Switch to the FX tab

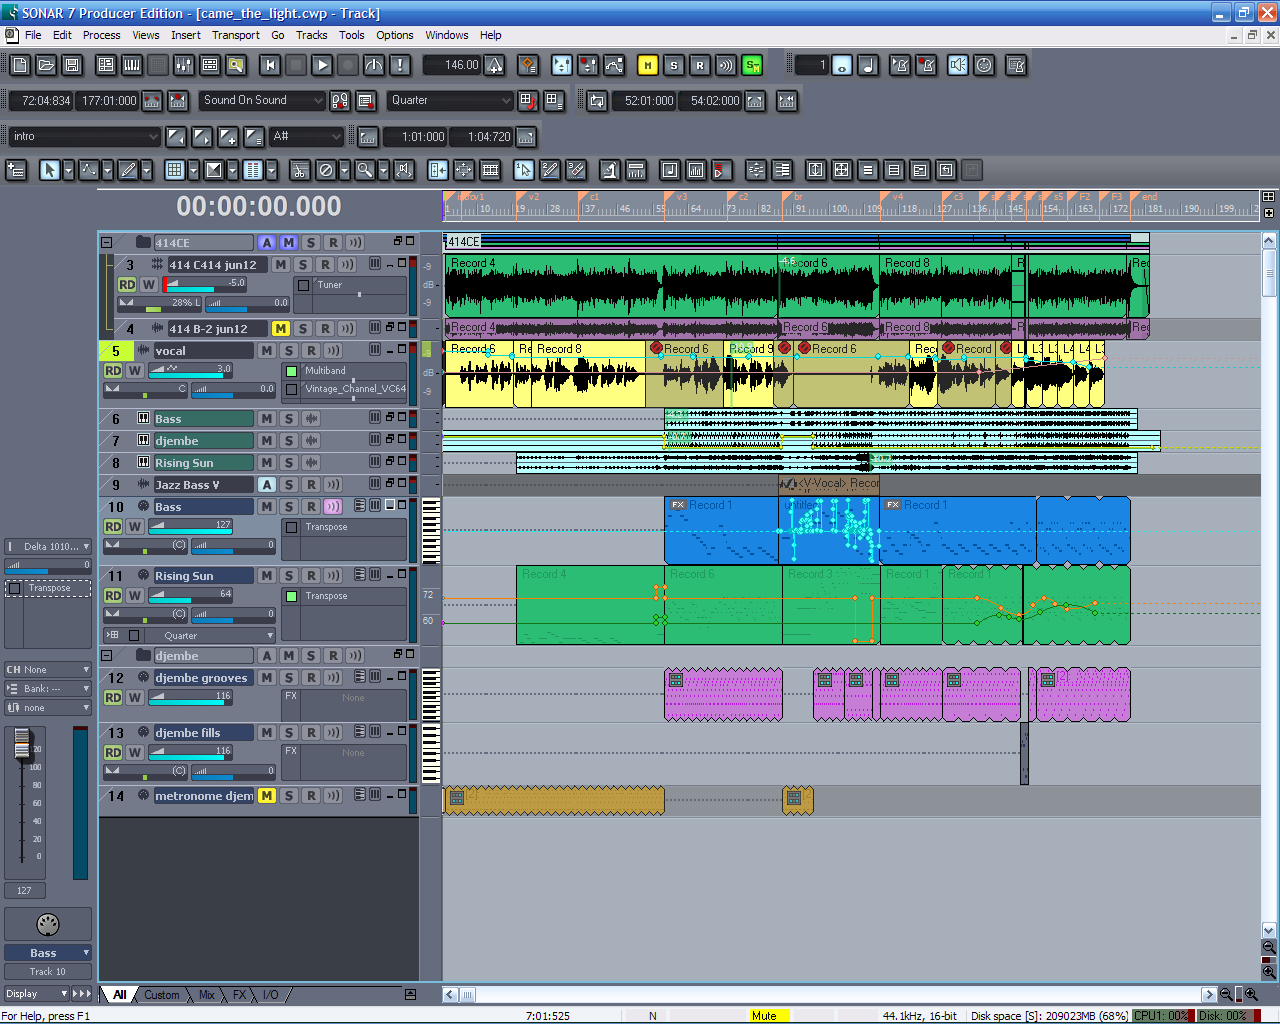coord(240,994)
